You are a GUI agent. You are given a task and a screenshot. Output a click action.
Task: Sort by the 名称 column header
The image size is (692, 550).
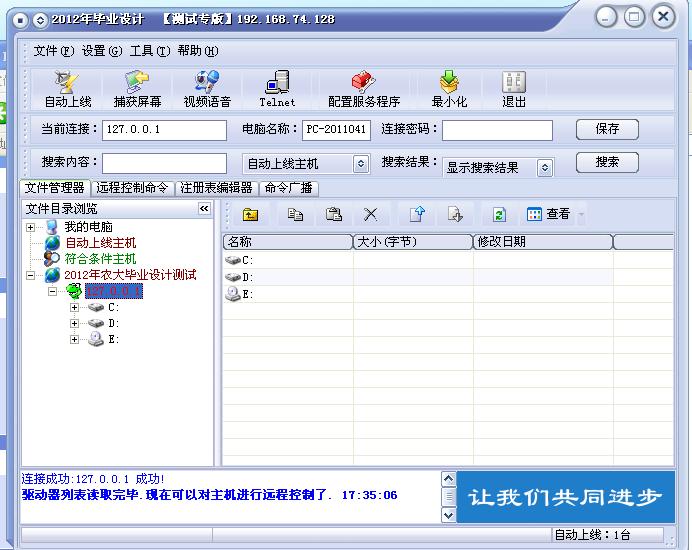(x=288, y=242)
